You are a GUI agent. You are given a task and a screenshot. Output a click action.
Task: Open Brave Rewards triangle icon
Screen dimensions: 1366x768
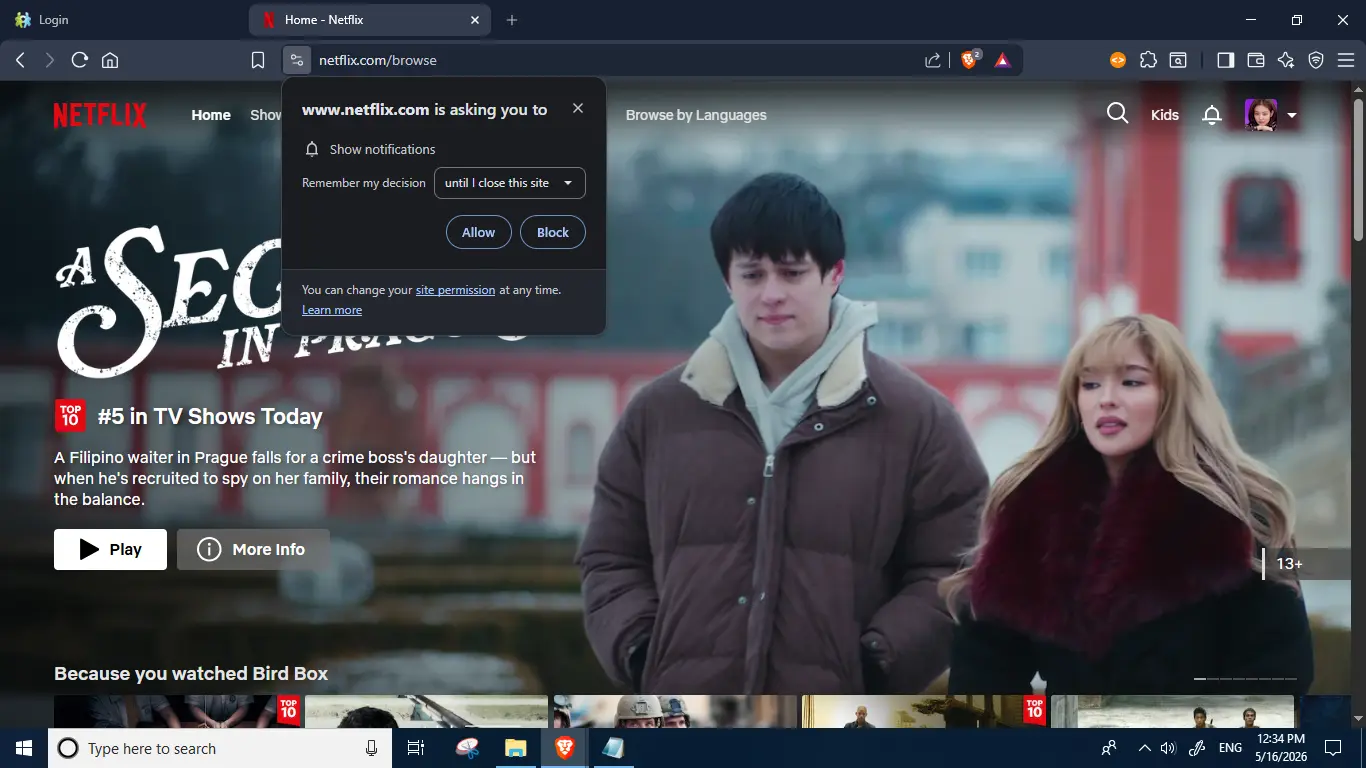[x=1003, y=60]
